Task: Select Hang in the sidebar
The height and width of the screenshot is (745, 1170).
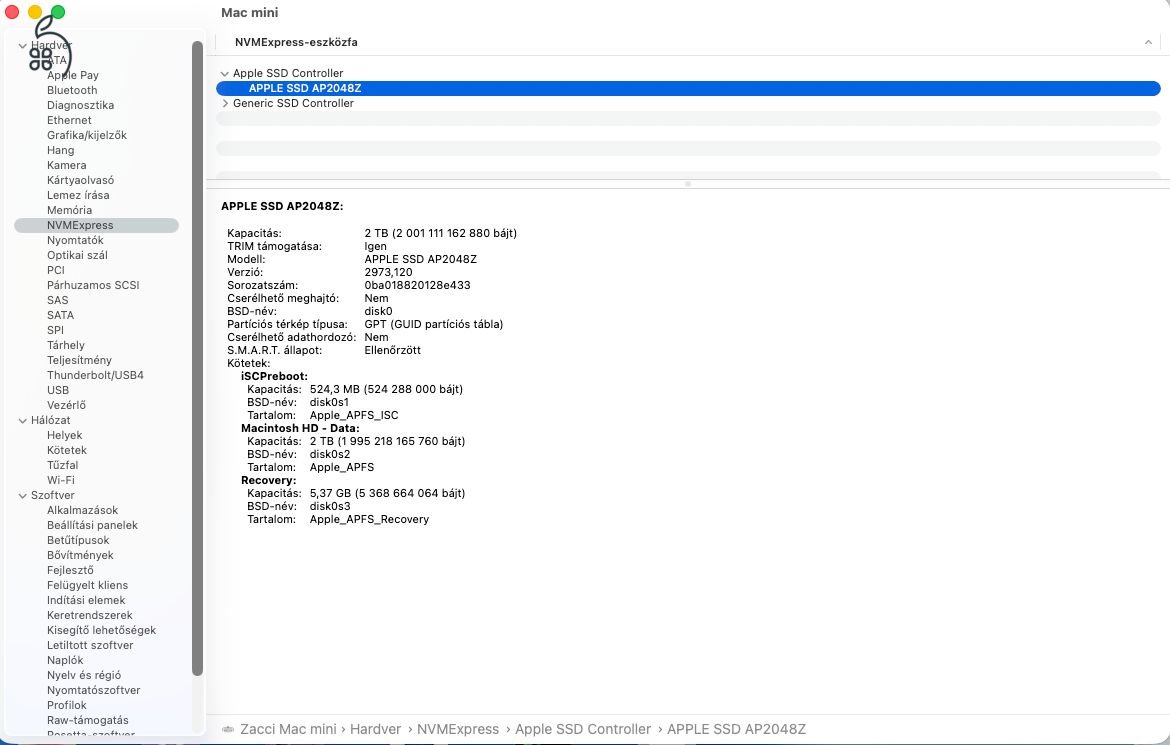Action: pos(60,150)
